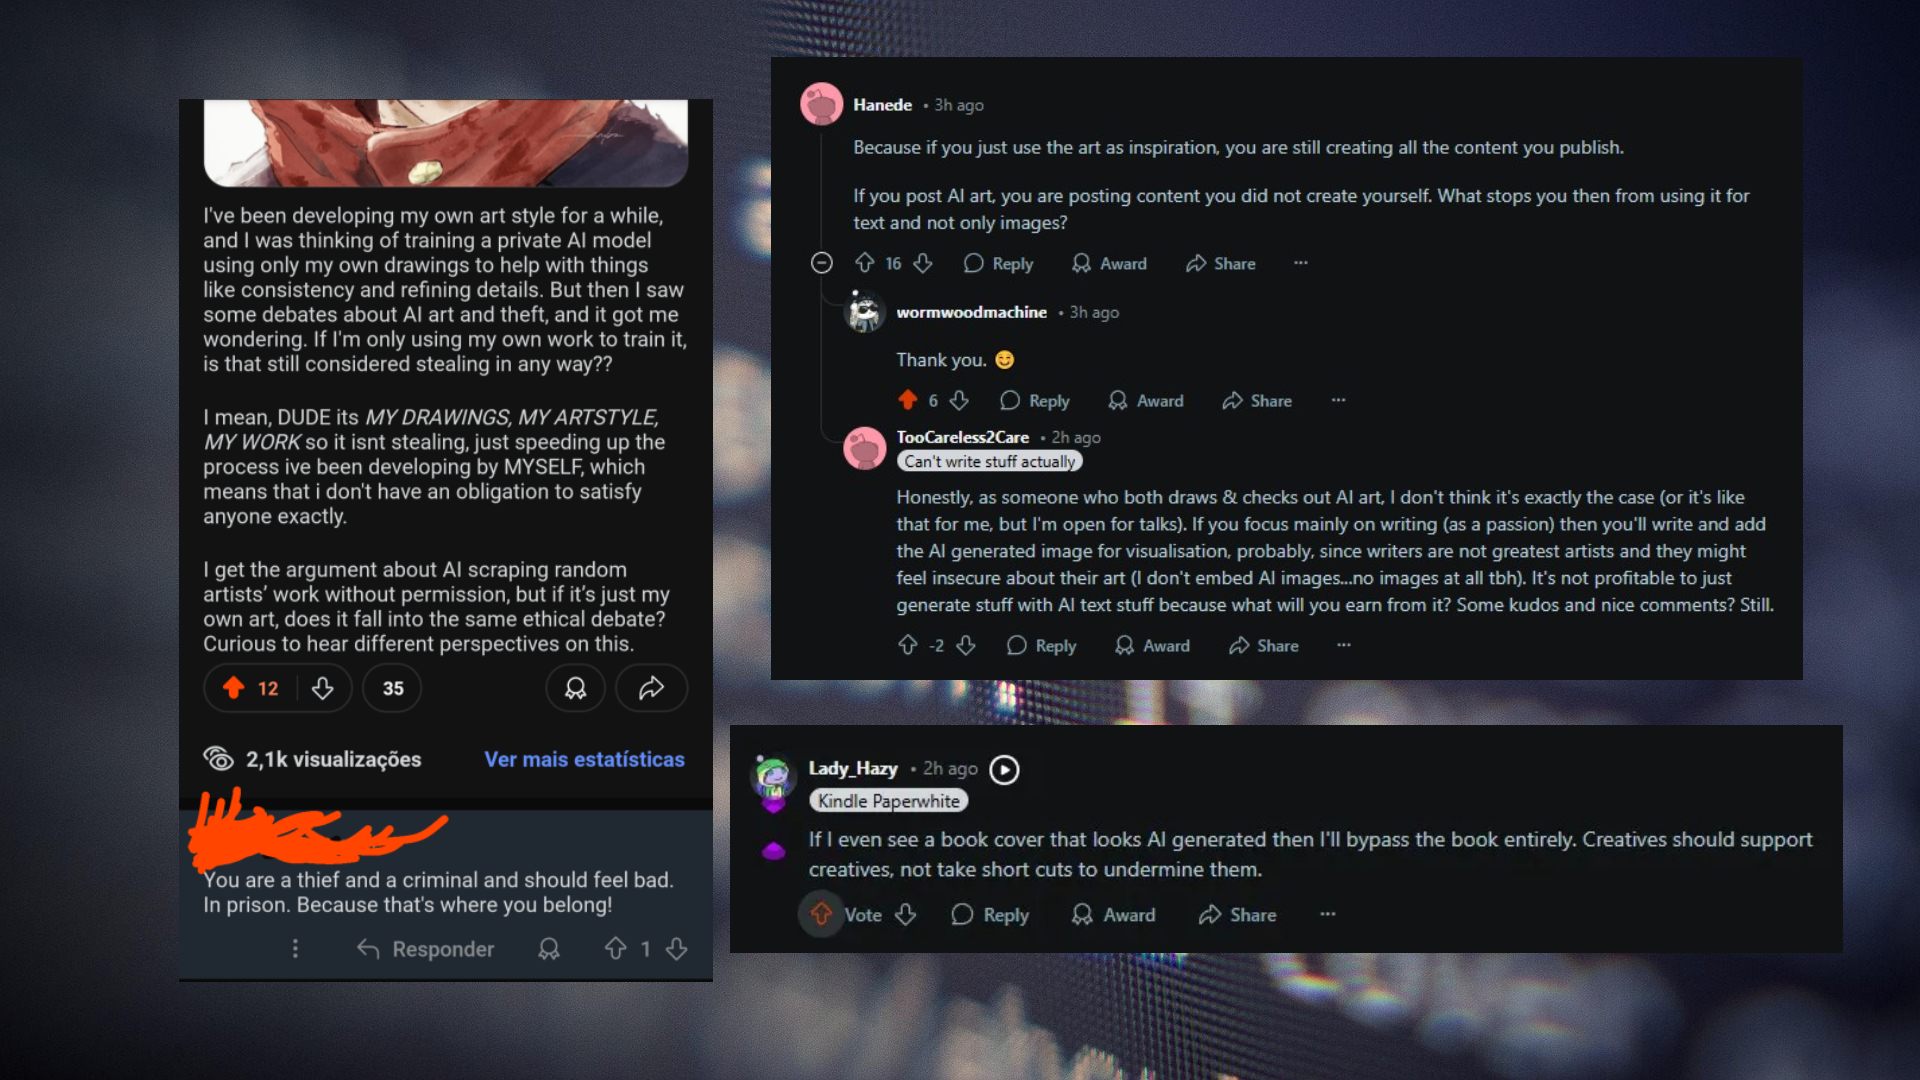Open the 35 comments button
The height and width of the screenshot is (1080, 1920).
(393, 688)
